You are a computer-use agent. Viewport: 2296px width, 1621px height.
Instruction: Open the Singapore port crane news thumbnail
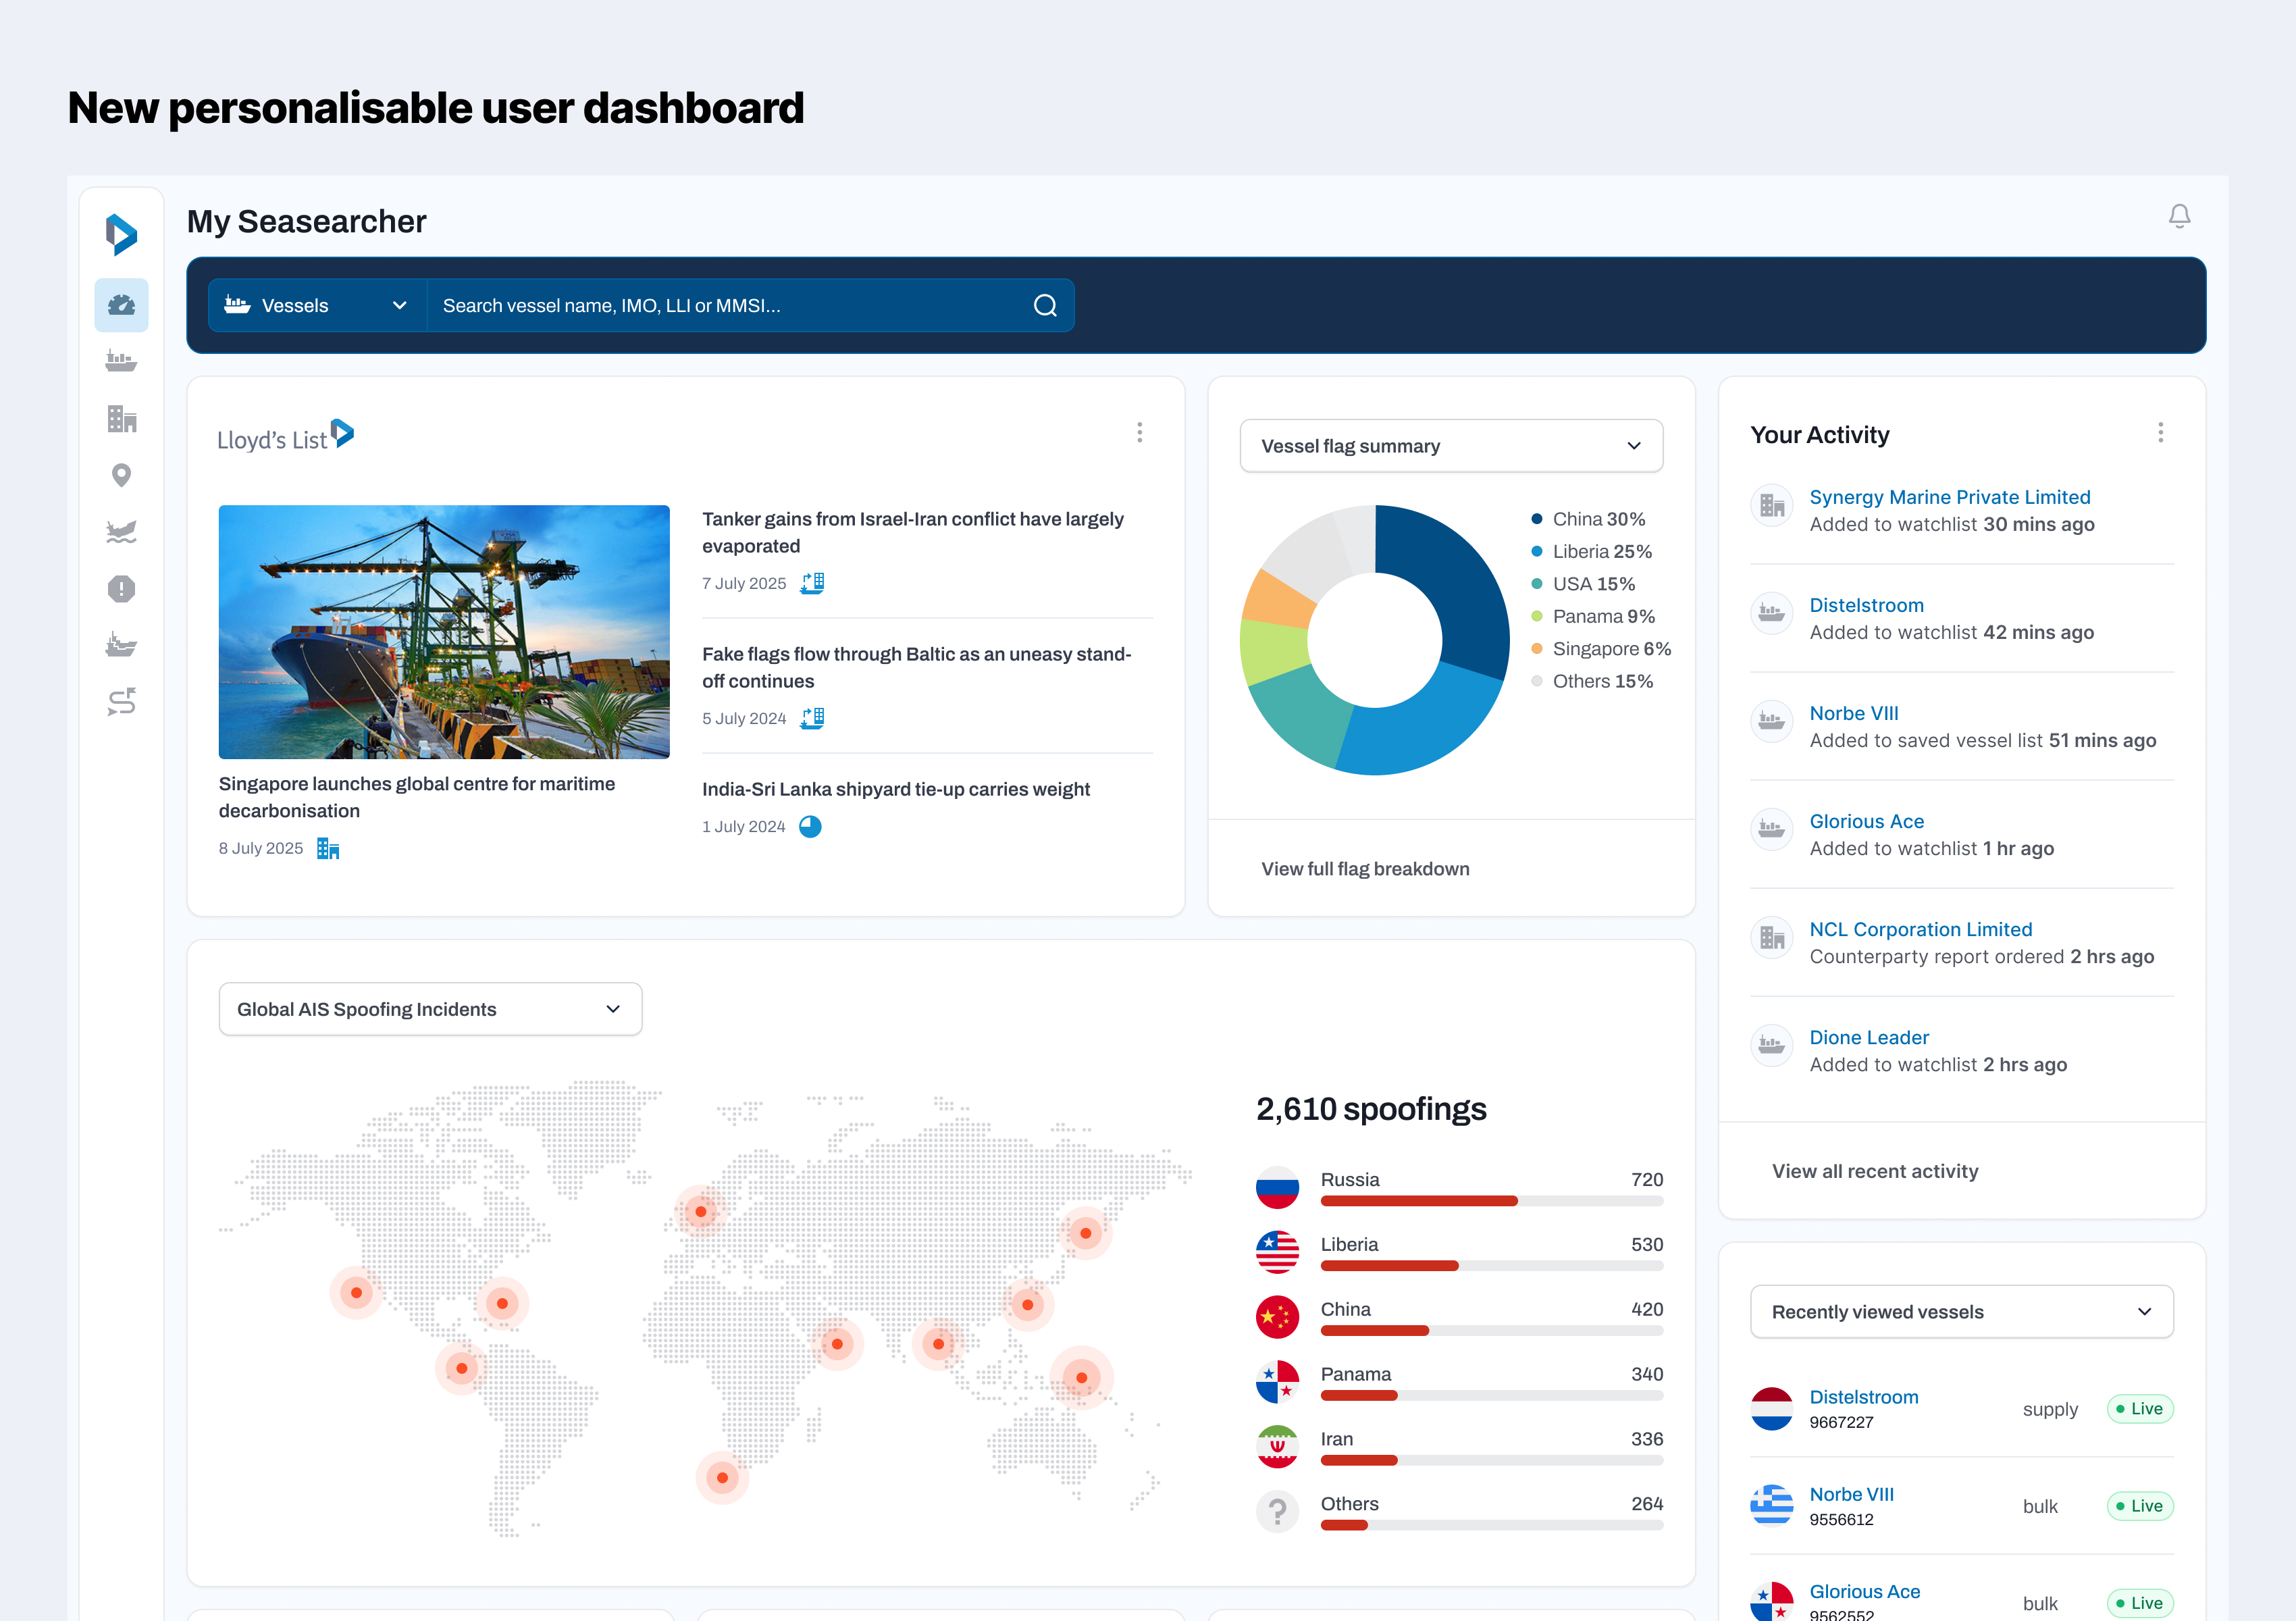(x=444, y=632)
